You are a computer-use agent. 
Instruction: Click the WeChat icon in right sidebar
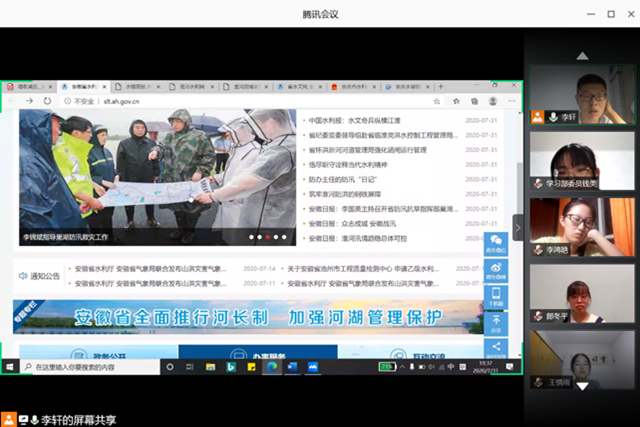[497, 243]
